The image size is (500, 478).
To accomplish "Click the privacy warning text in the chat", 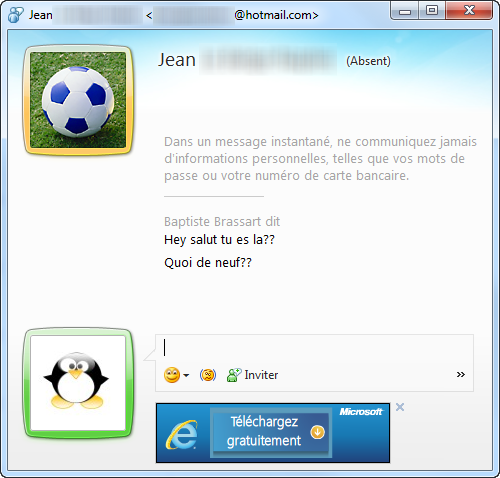I will point(320,159).
